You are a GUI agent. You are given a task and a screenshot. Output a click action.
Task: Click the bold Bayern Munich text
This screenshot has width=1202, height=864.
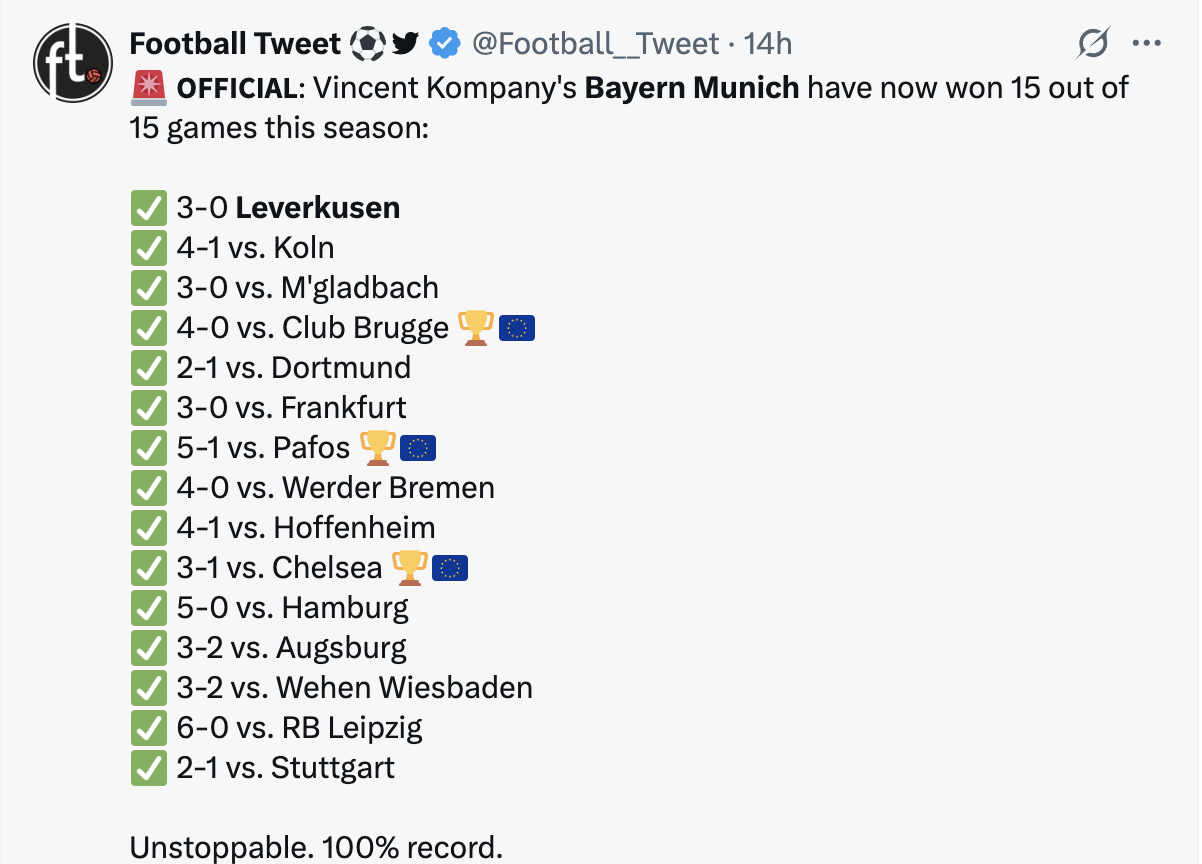(691, 88)
